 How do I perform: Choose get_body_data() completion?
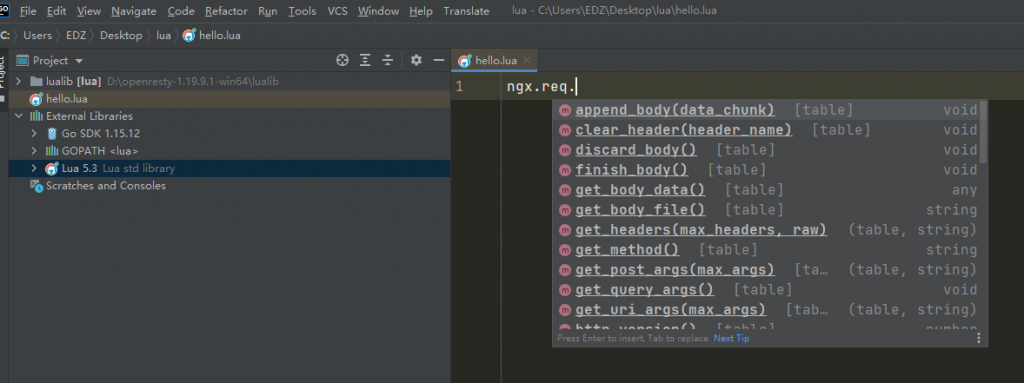(766, 190)
